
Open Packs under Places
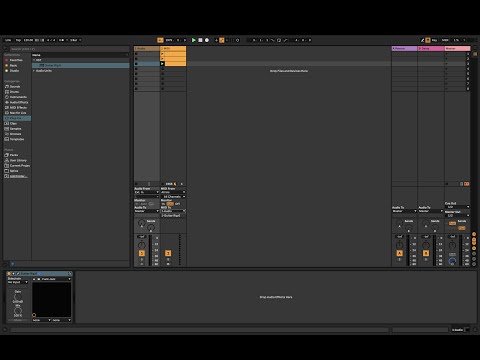click(14, 155)
